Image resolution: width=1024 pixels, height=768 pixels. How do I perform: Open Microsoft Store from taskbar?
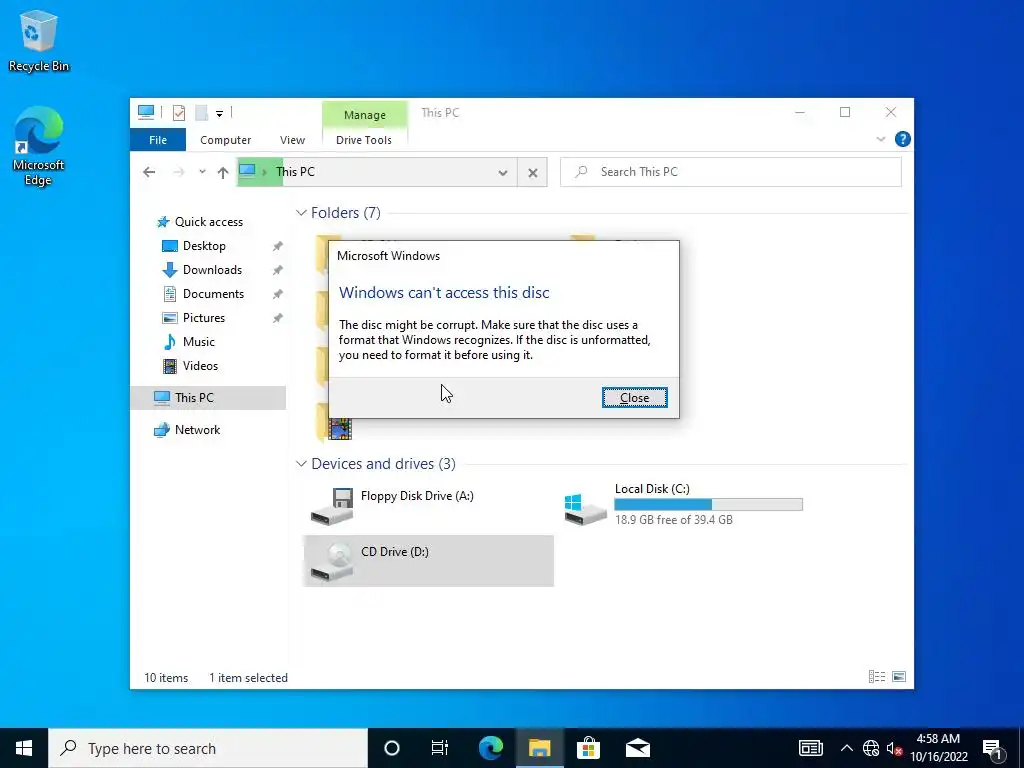588,748
